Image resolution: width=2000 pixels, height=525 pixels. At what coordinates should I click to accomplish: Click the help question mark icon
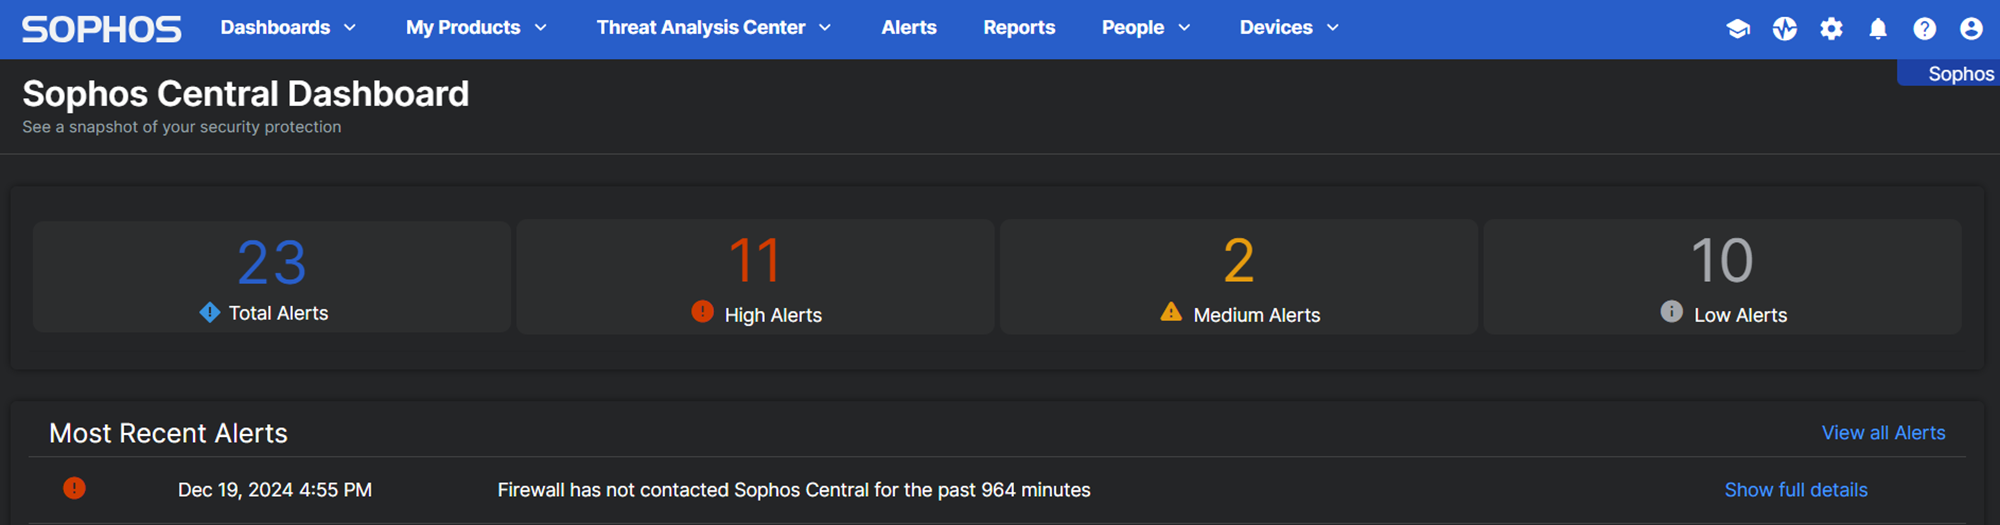(1924, 29)
